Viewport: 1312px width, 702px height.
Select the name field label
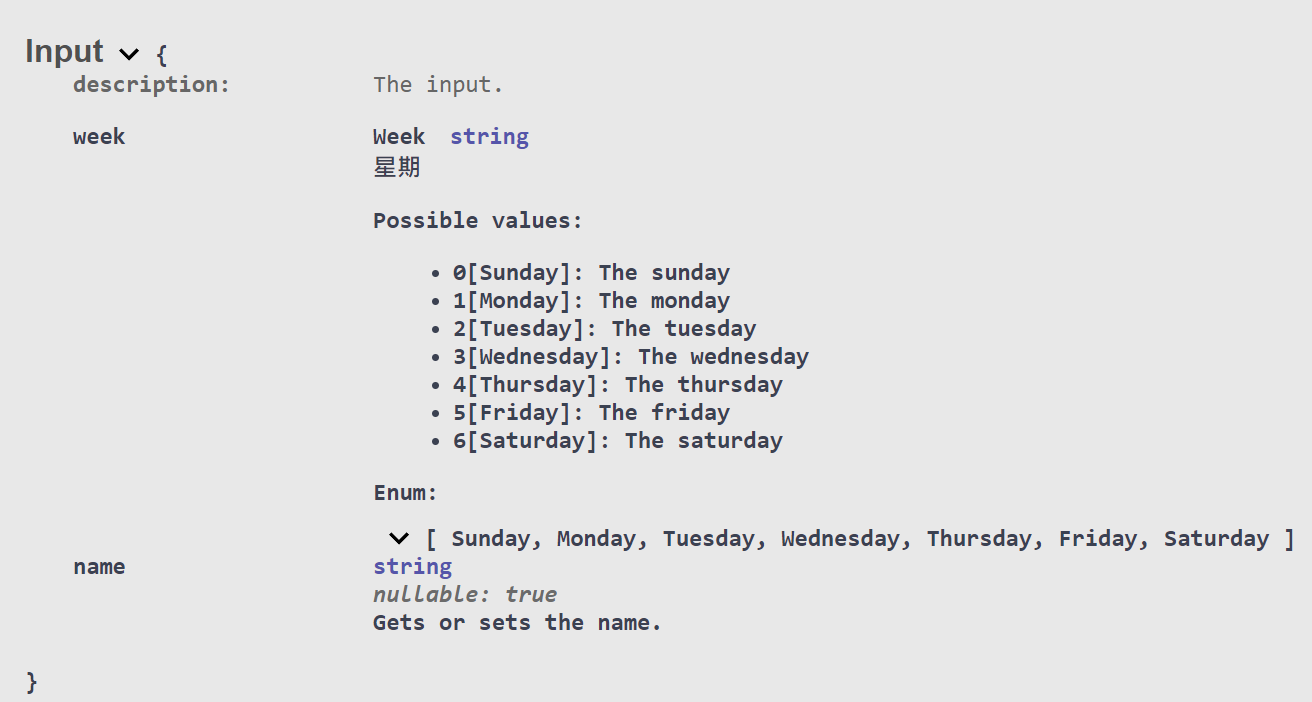(99, 566)
